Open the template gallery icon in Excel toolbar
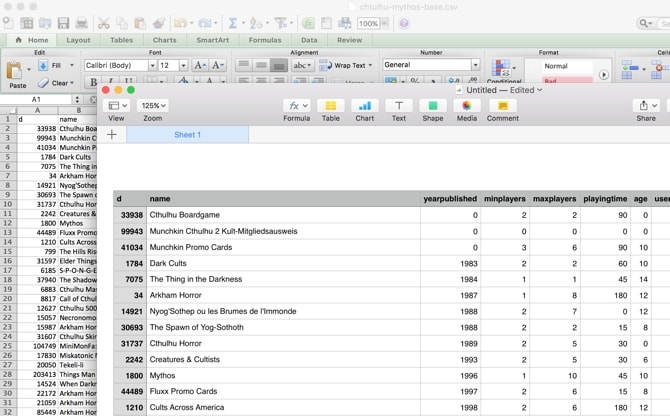Screen dimensions: 670x416 pyautogui.click(x=26, y=23)
